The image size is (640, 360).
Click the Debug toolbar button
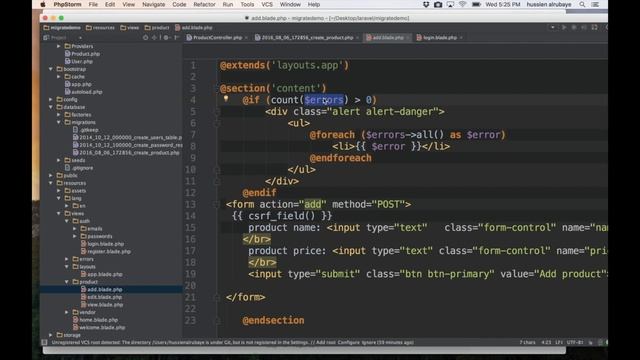[x=574, y=27]
